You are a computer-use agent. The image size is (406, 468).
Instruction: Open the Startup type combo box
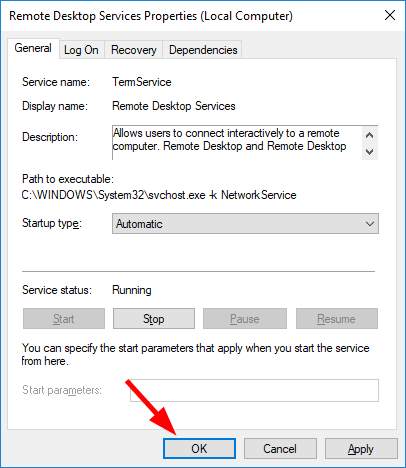[245, 224]
